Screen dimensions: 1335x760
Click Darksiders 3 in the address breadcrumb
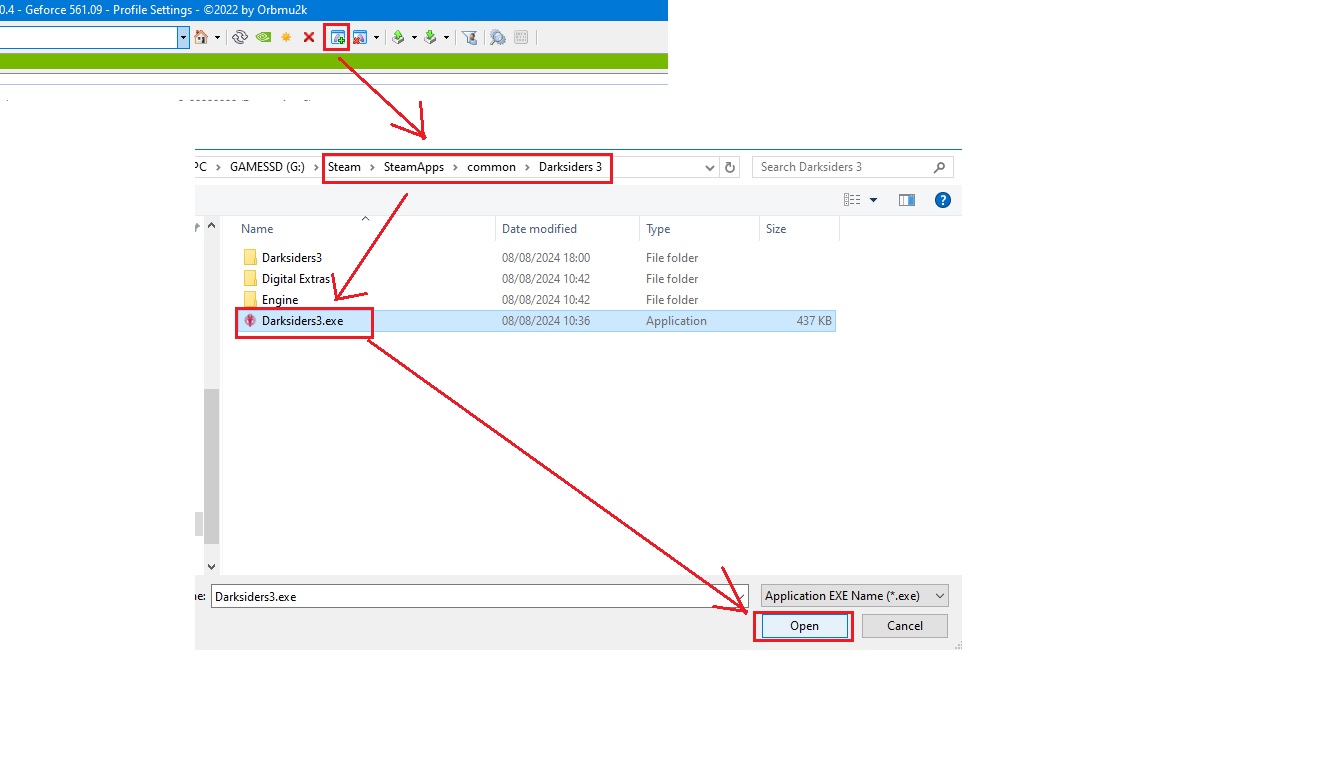[x=571, y=167]
